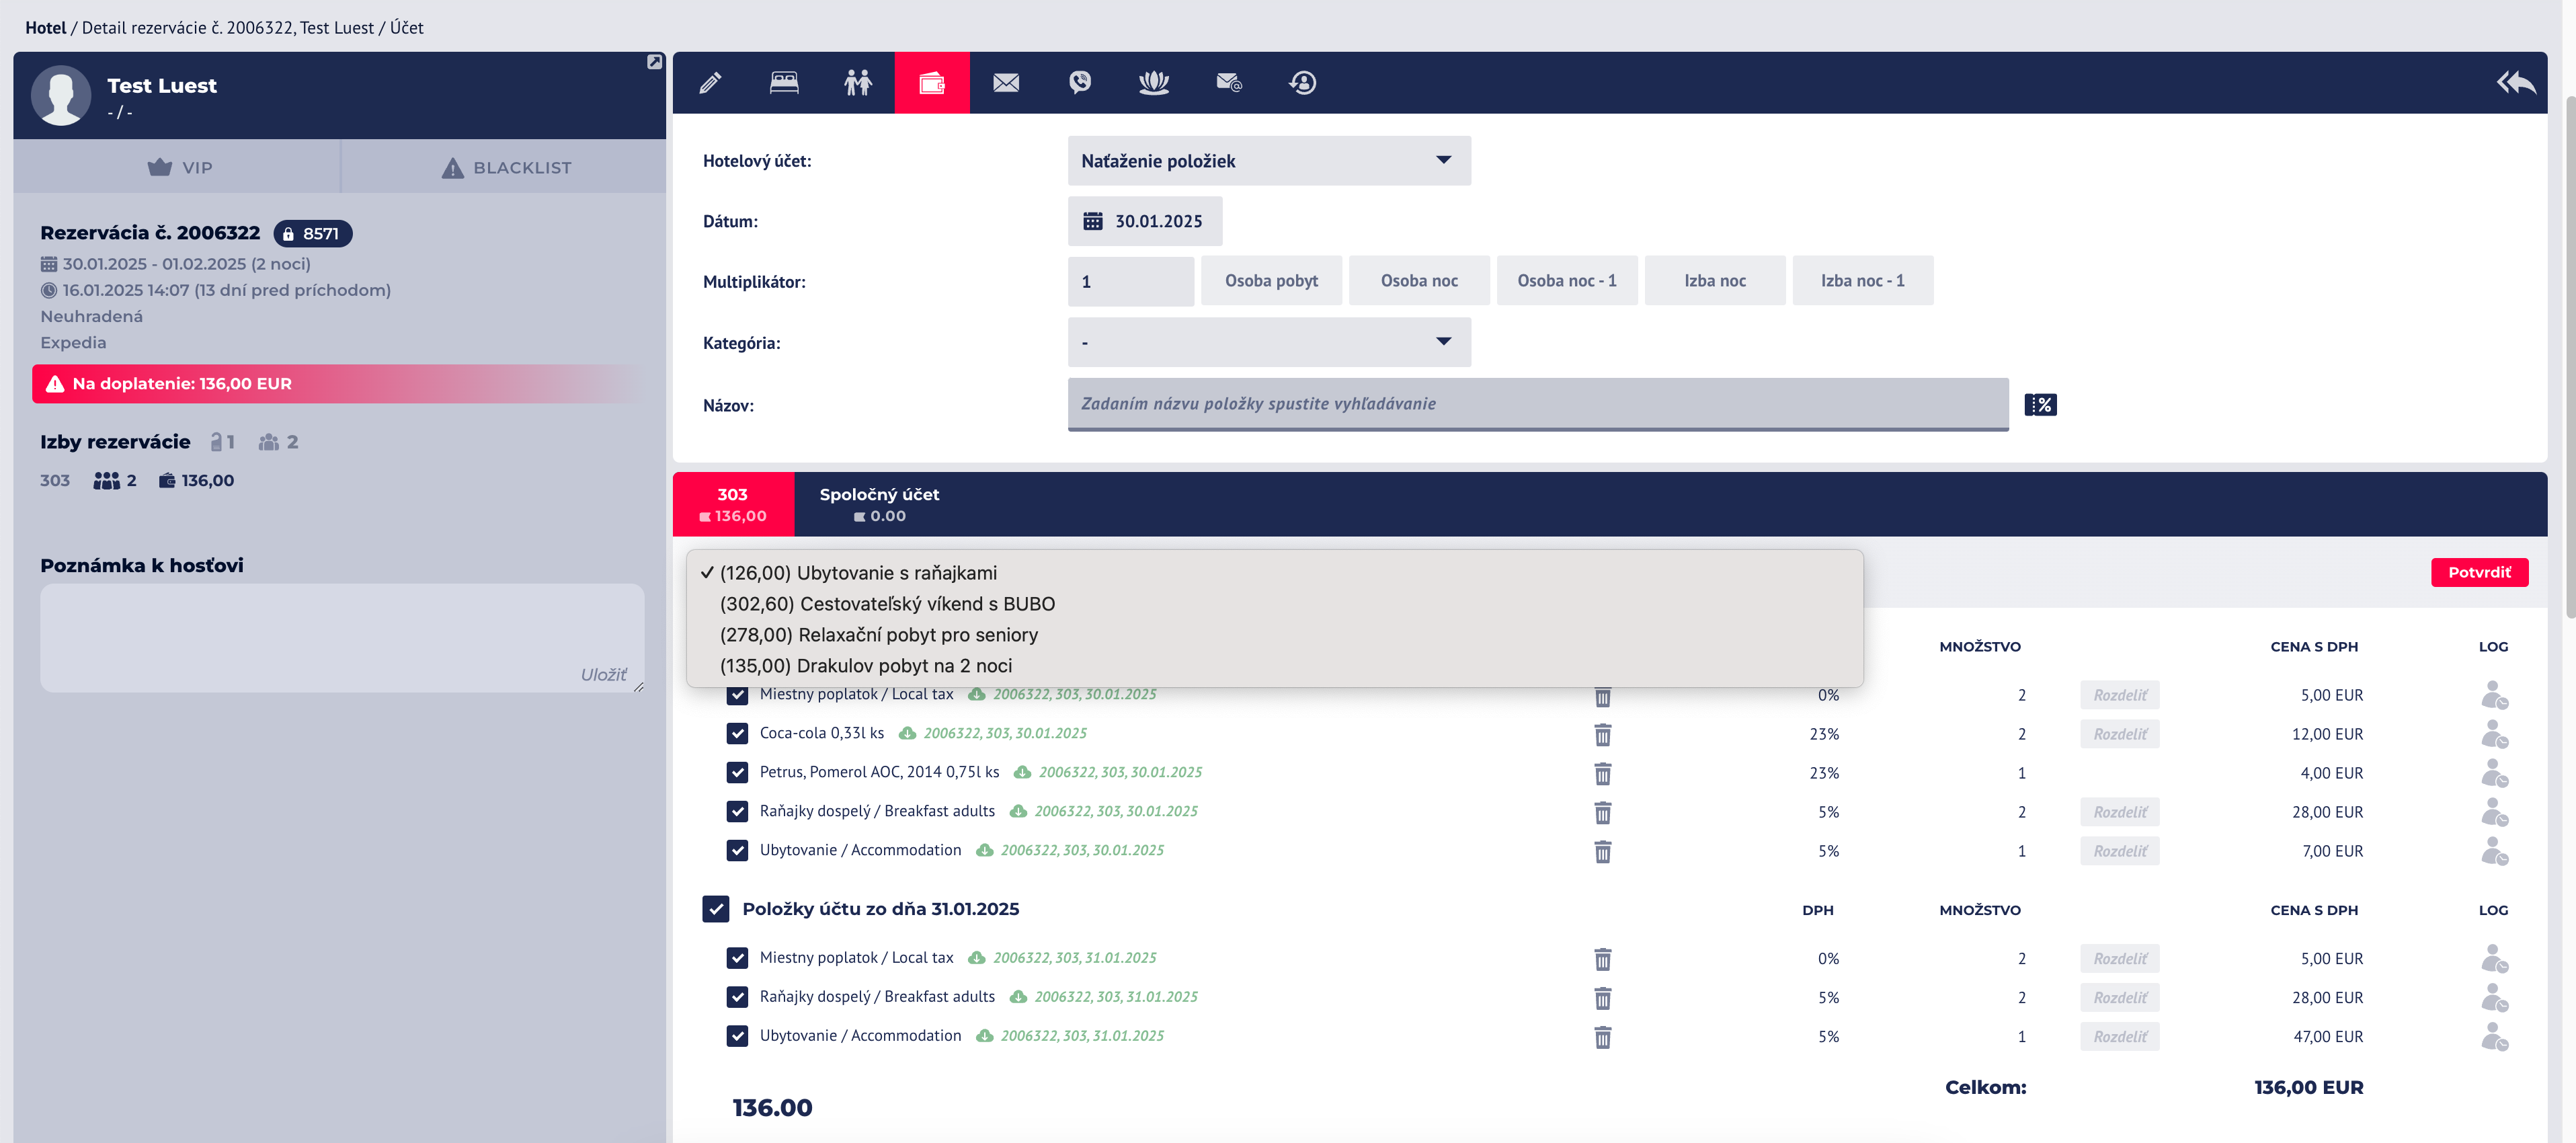Image resolution: width=2576 pixels, height=1143 pixels.
Task: Open the pencil edit reservation tab
Action: point(710,83)
